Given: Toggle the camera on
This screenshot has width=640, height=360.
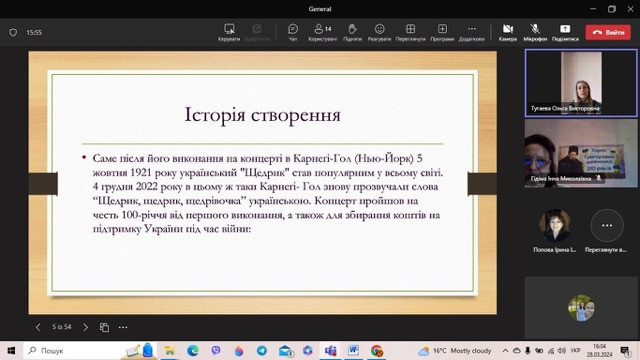Looking at the screenshot, I should [508, 32].
